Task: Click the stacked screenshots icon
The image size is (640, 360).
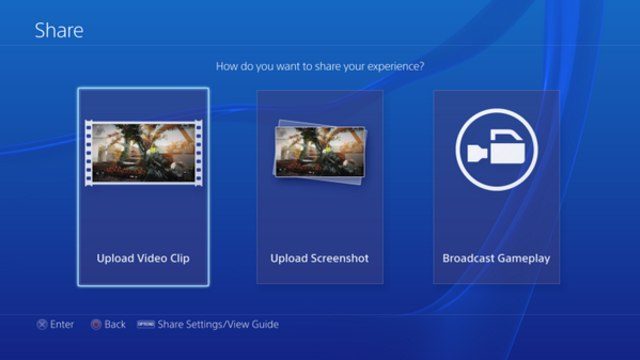Action: coord(320,152)
